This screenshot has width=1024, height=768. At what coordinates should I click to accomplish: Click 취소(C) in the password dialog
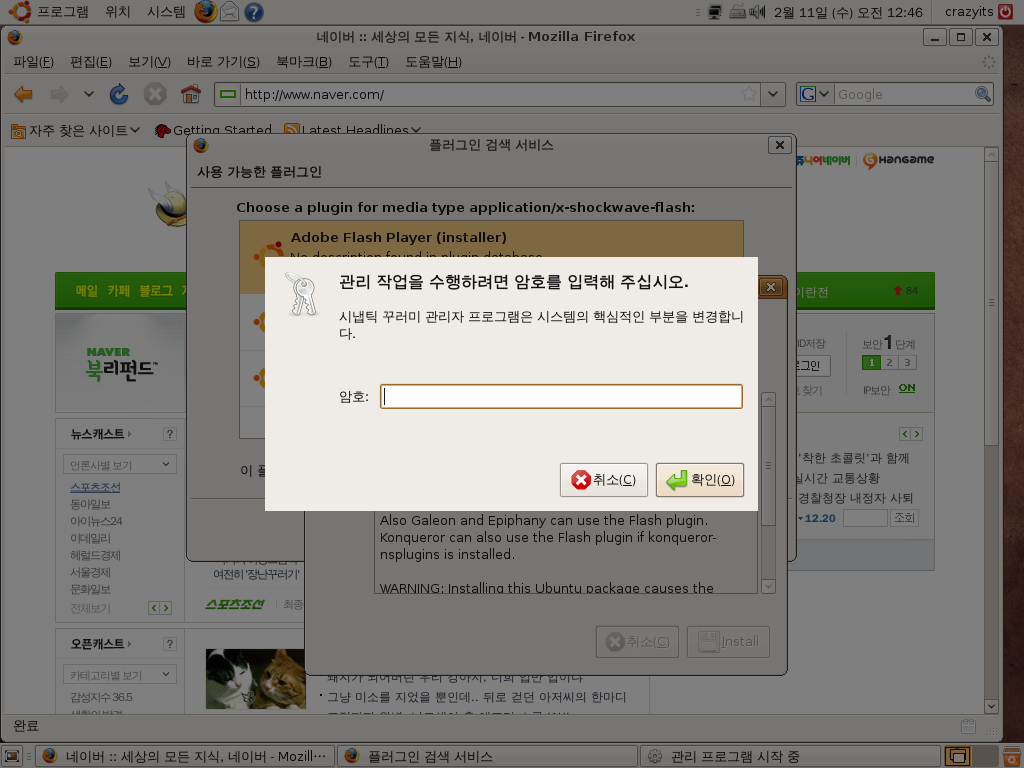tap(603, 480)
